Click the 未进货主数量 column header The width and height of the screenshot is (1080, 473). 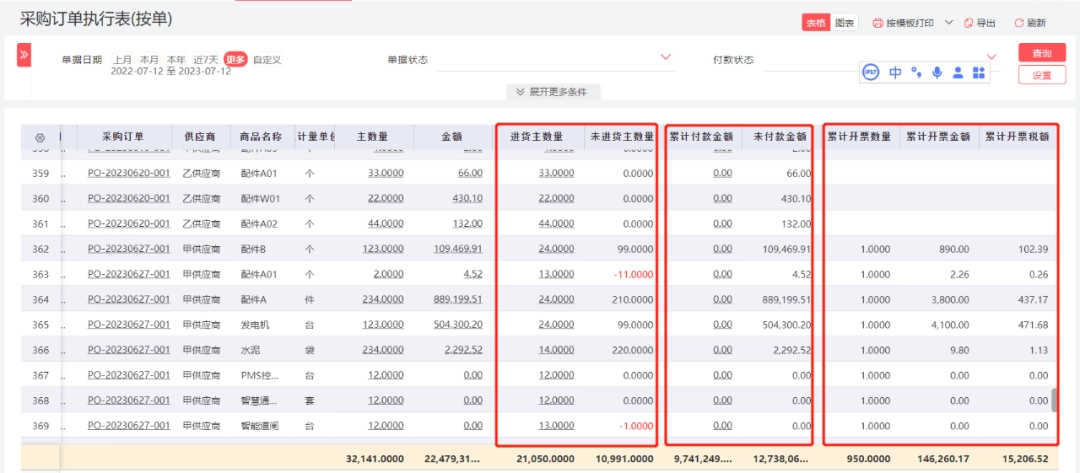622,136
